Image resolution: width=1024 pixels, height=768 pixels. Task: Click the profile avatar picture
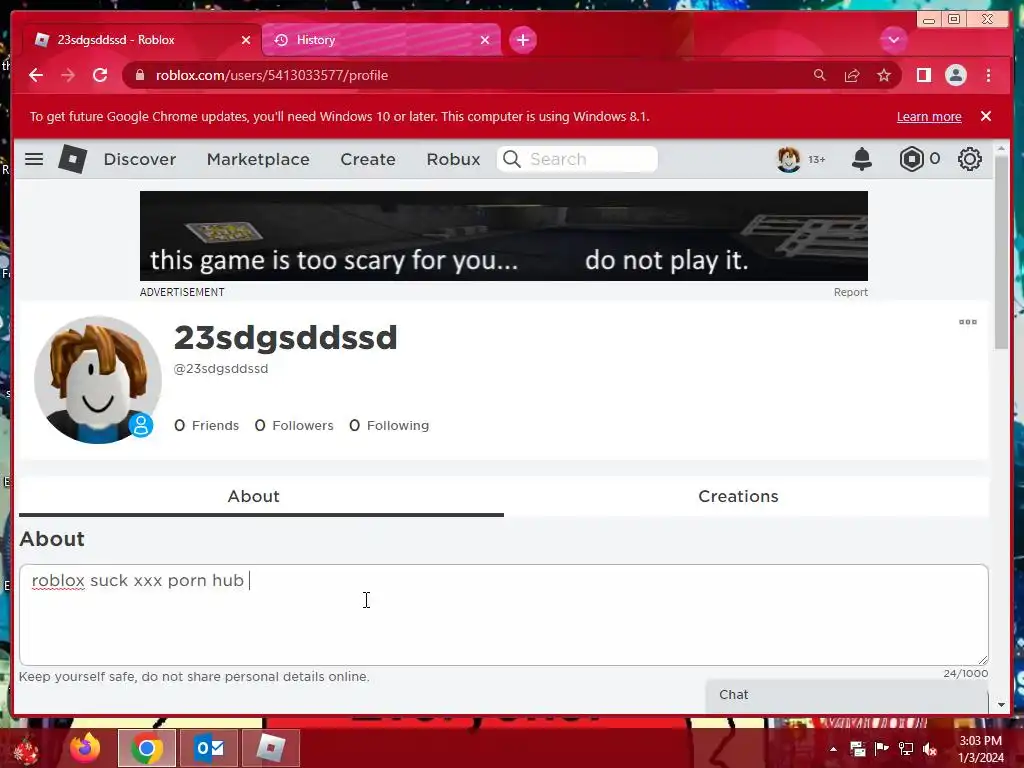[97, 379]
